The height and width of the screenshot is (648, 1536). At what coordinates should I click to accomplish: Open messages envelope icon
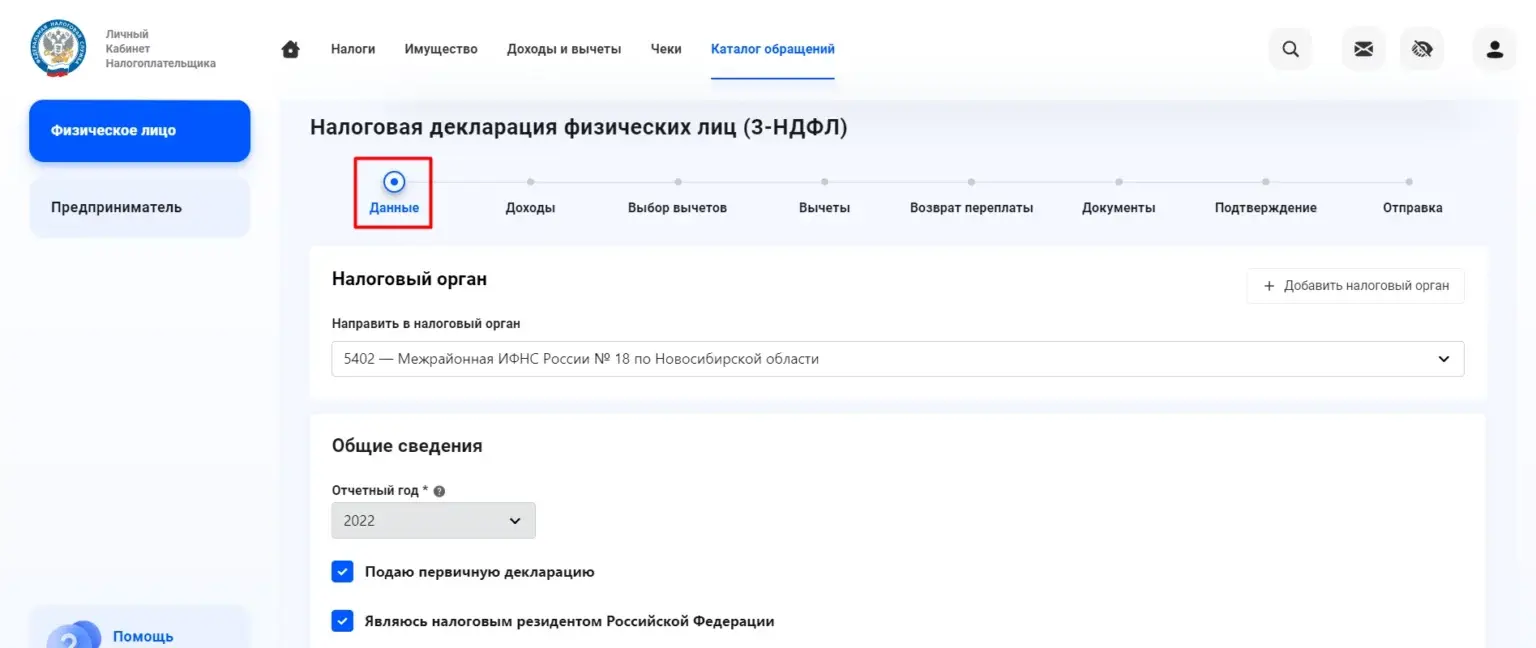pos(1363,49)
